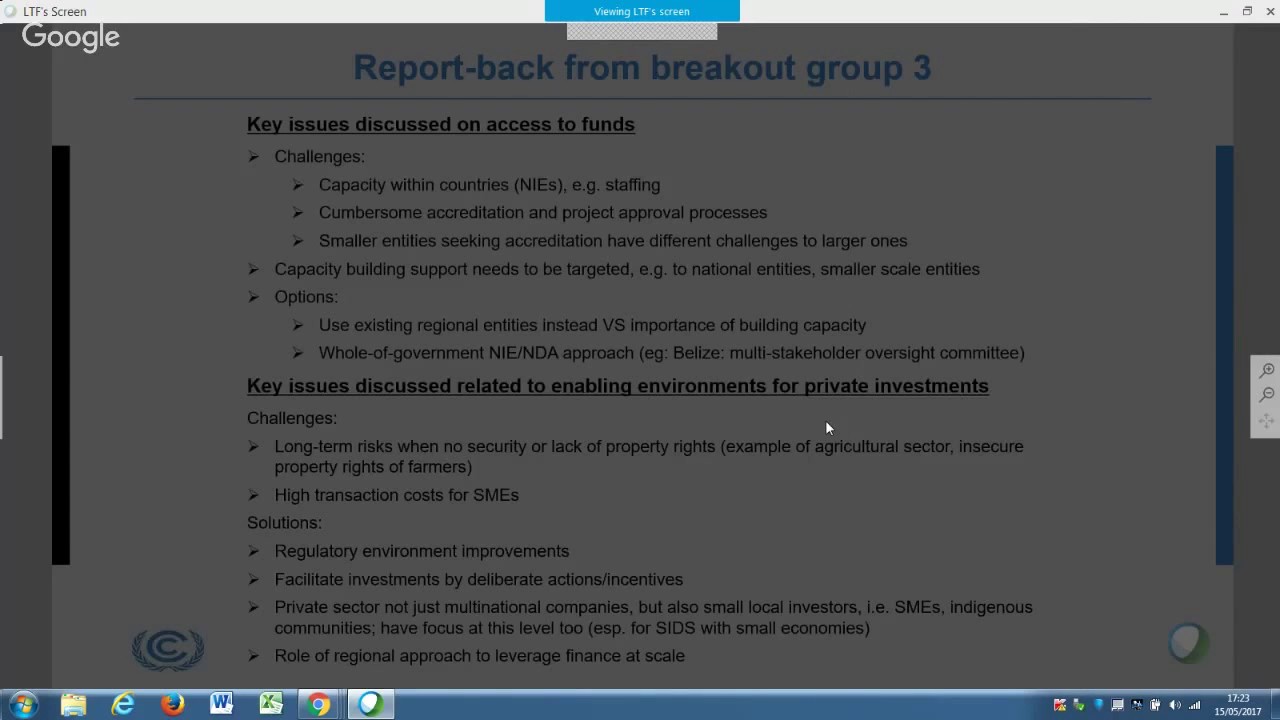Launch Firefox from the taskbar
Screen dimensions: 1280x720
(x=173, y=705)
